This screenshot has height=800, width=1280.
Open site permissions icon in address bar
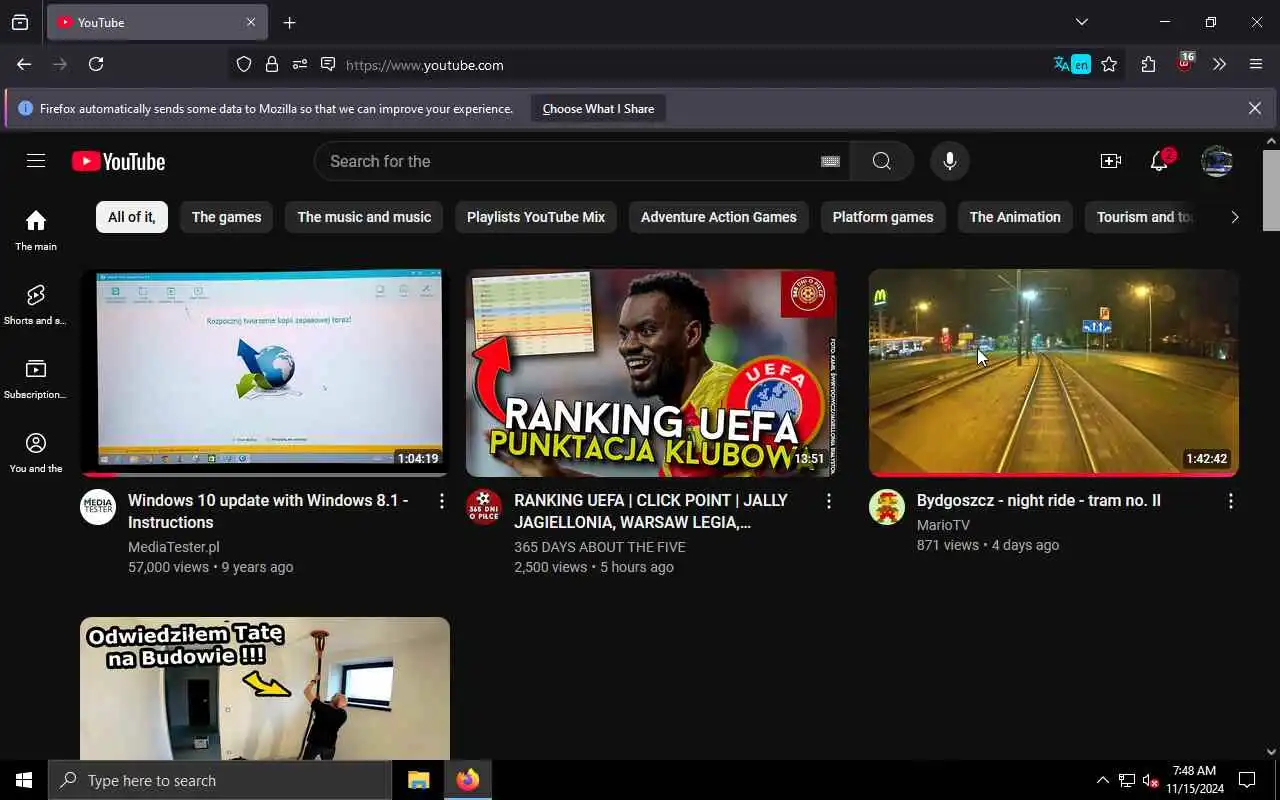[x=299, y=64]
